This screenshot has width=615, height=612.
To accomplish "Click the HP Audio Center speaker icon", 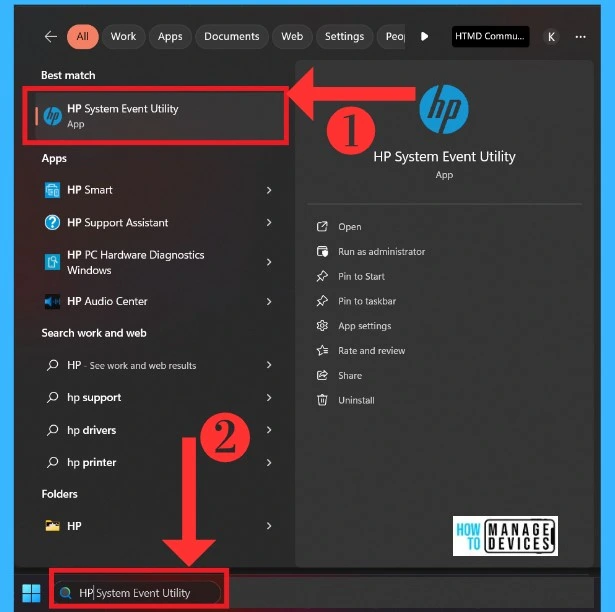I will click(52, 301).
